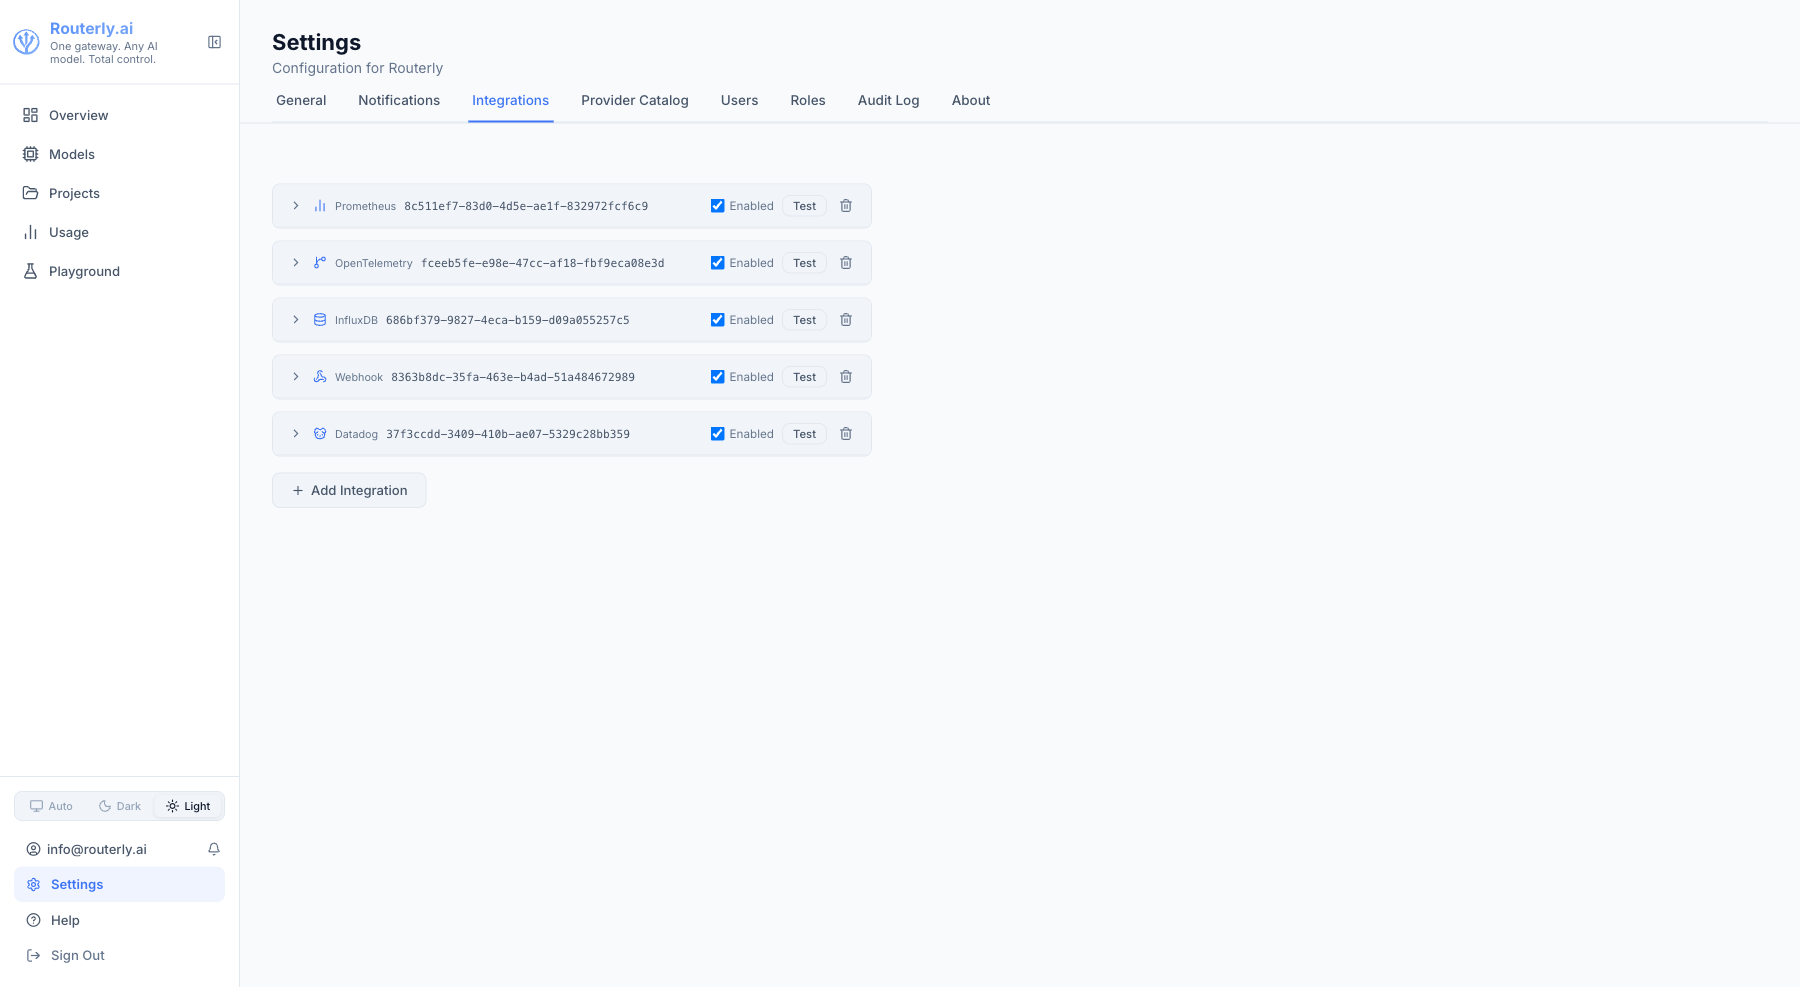Click the InfluxDB database icon
The width and height of the screenshot is (1800, 987).
pyautogui.click(x=320, y=320)
